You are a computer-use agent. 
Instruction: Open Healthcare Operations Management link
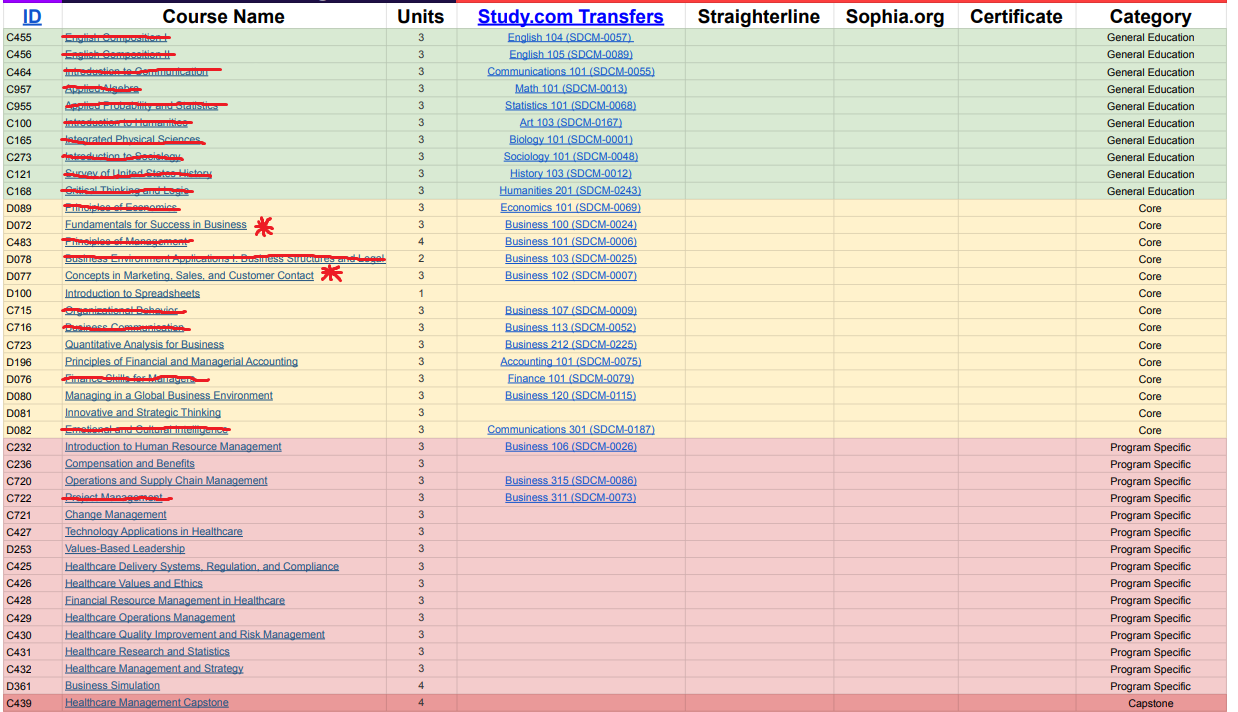[150, 618]
